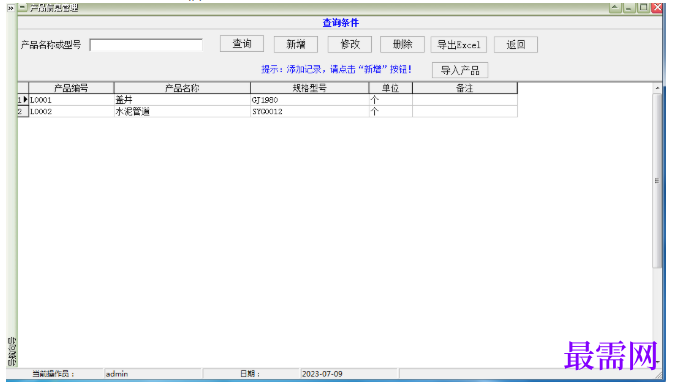Click unit cell 个 in row L0001
Screen dimensions: 676x387
pyautogui.click(x=391, y=100)
